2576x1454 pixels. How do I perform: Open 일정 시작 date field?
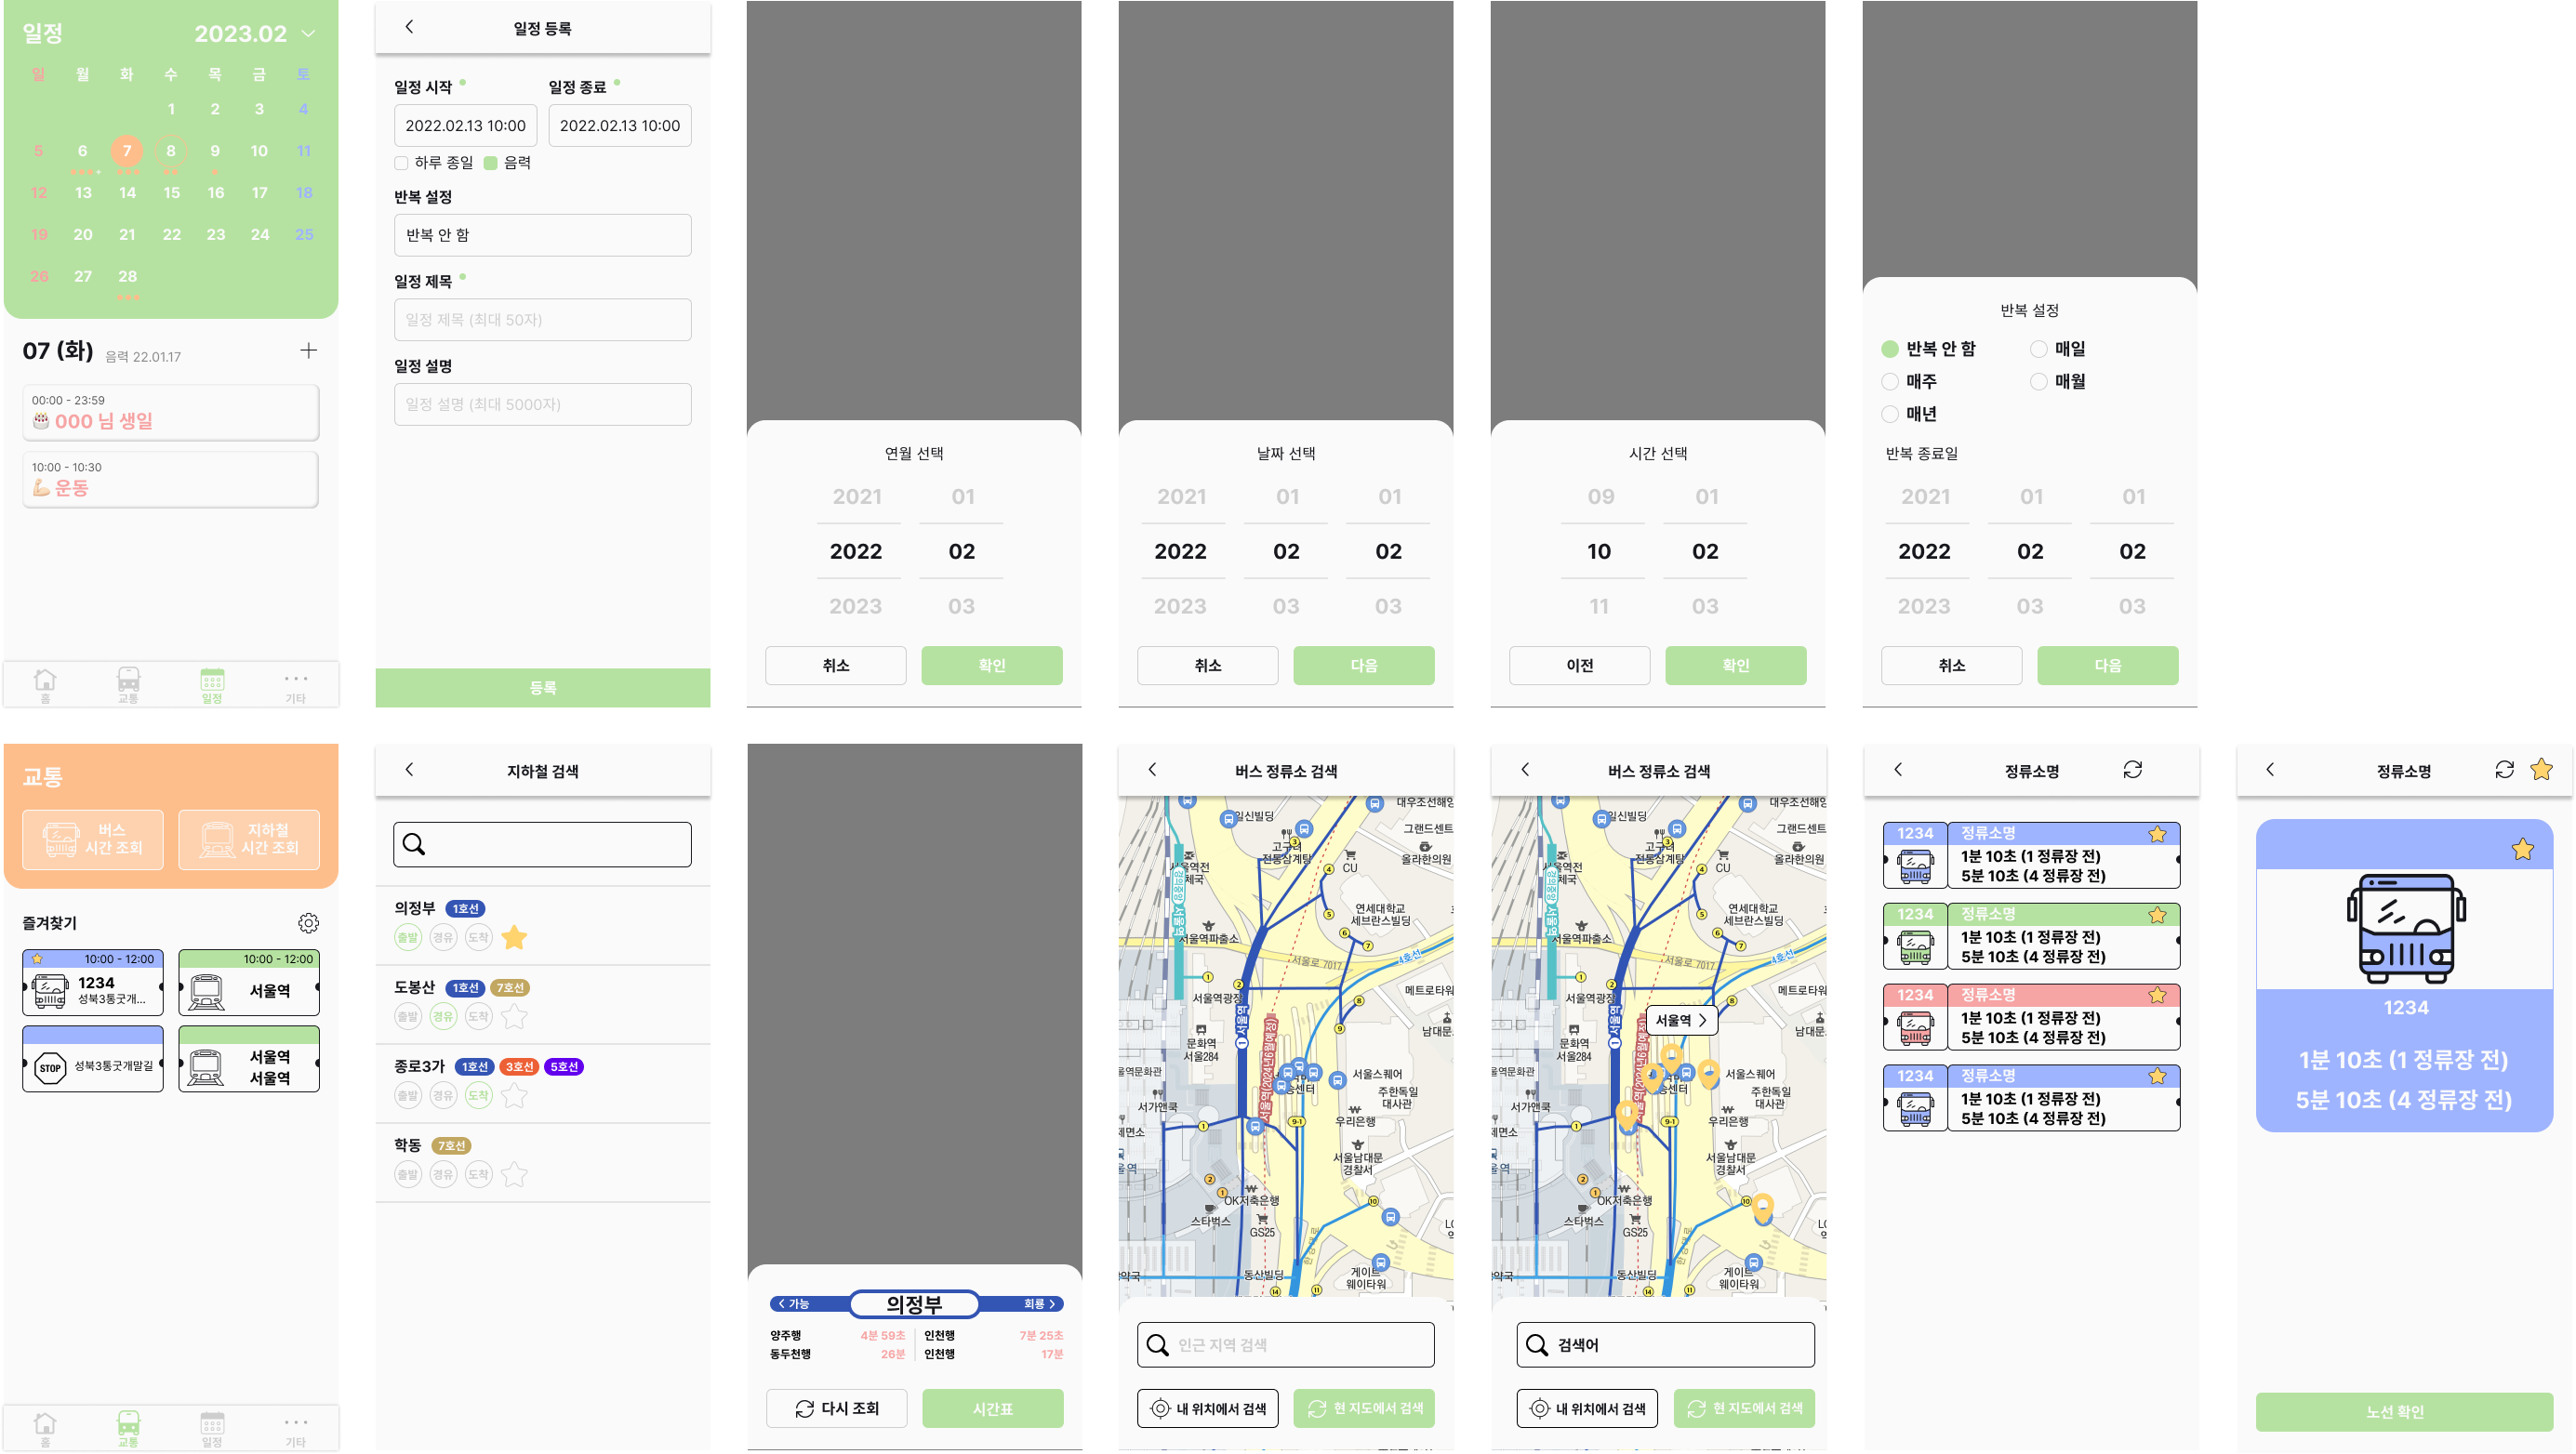[x=465, y=126]
